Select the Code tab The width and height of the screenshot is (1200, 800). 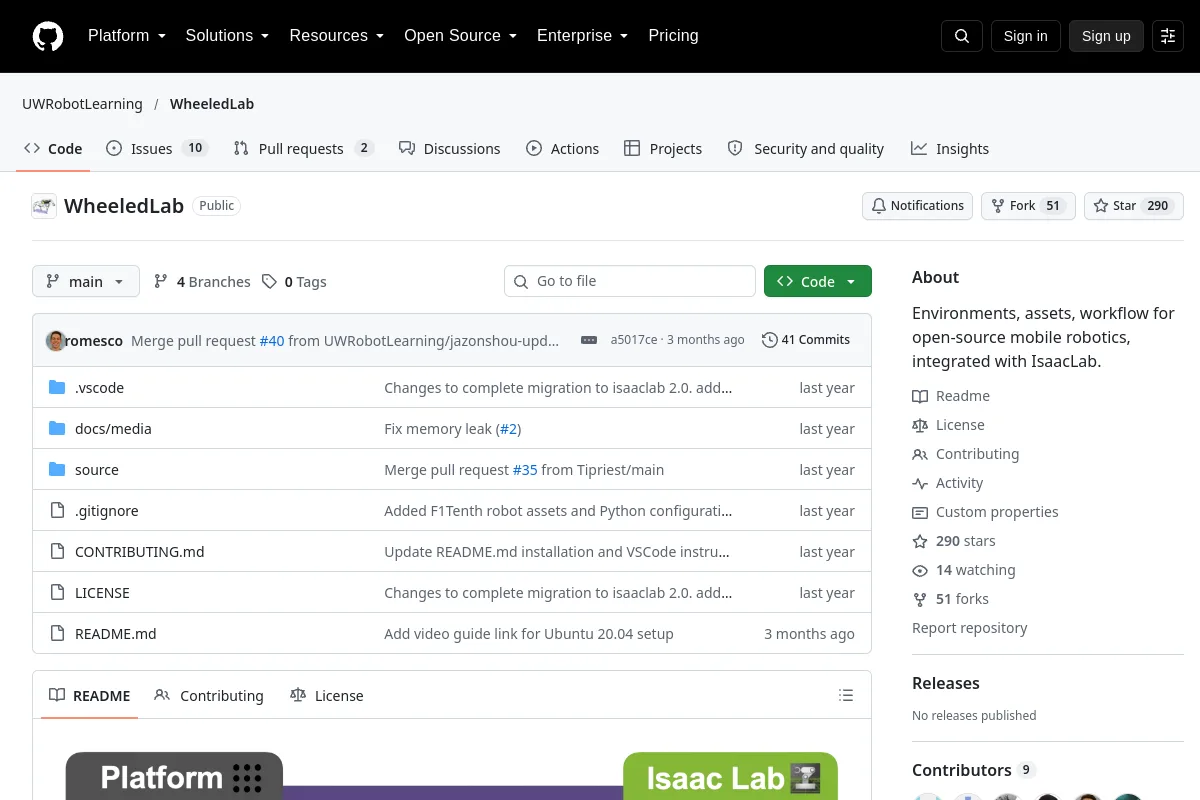(53, 149)
